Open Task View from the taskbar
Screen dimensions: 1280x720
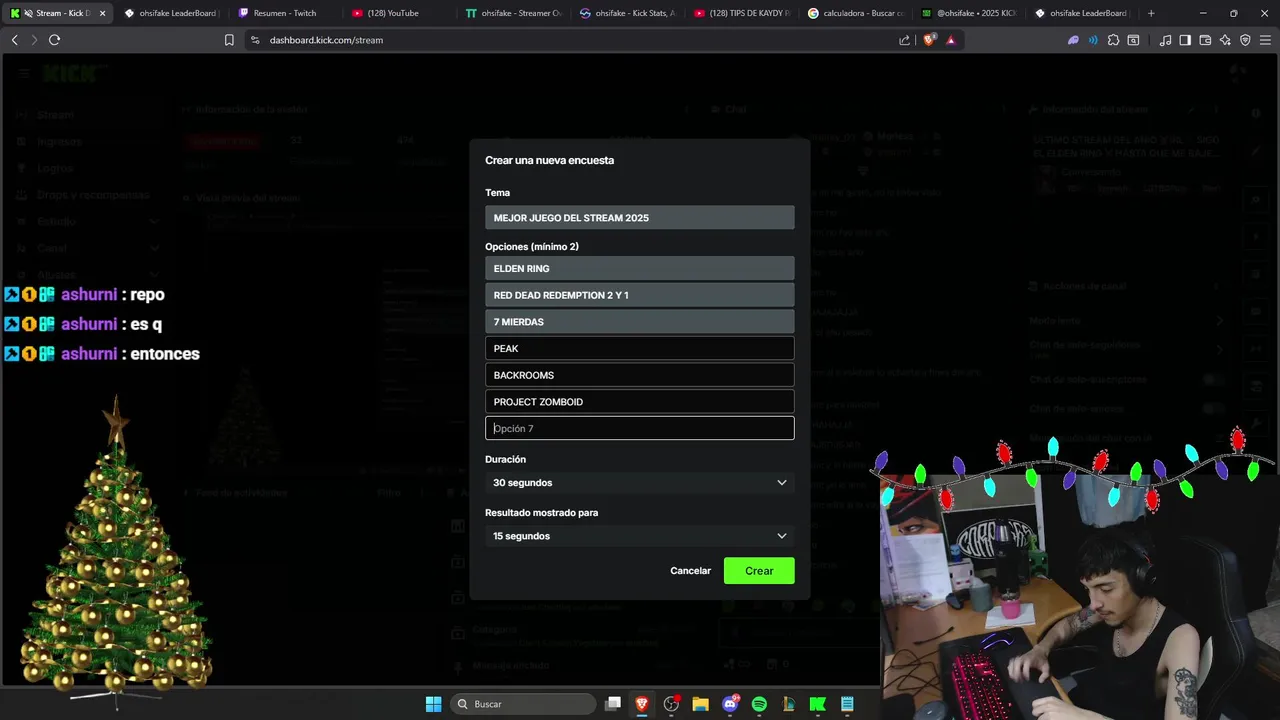click(x=613, y=704)
